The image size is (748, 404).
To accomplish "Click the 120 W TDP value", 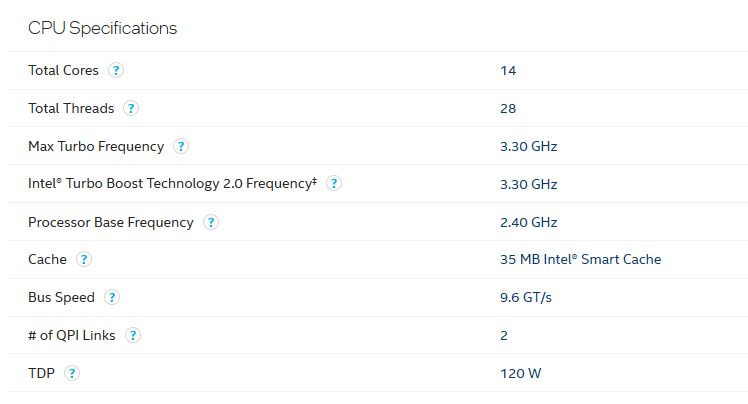I will pos(520,373).
